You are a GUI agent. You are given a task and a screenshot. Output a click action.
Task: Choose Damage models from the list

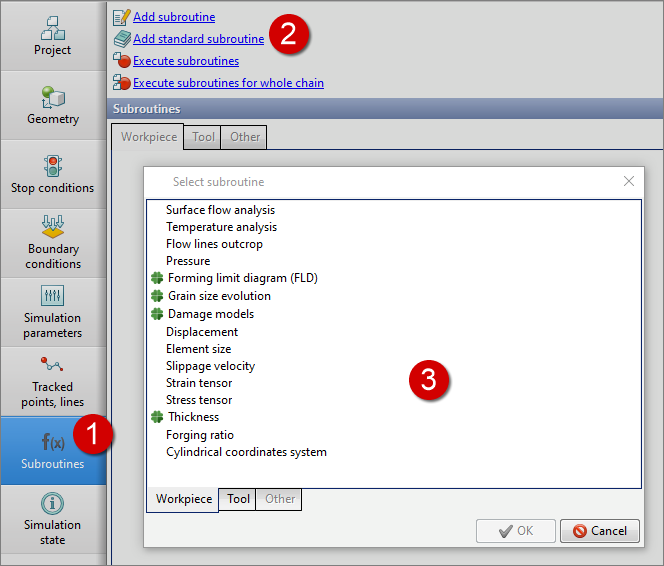[210, 314]
